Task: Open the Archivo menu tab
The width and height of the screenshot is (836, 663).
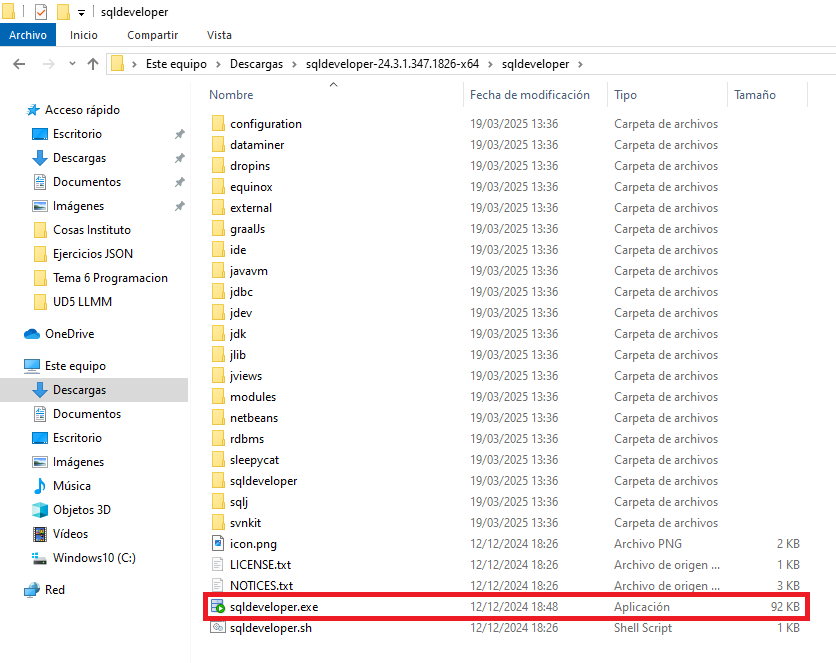Action: (28, 35)
